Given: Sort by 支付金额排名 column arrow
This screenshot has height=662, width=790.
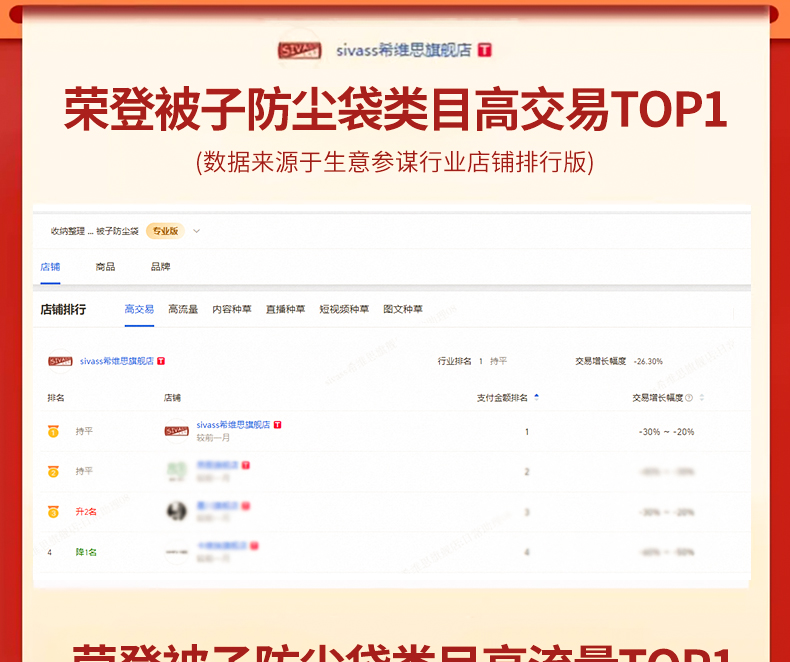Looking at the screenshot, I should pyautogui.click(x=537, y=398).
